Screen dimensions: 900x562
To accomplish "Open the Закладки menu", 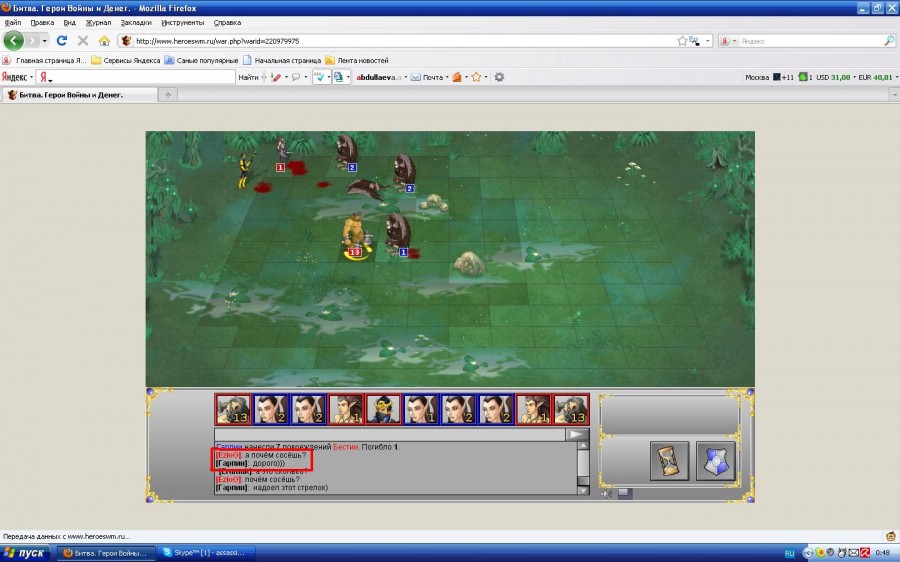I will [136, 22].
